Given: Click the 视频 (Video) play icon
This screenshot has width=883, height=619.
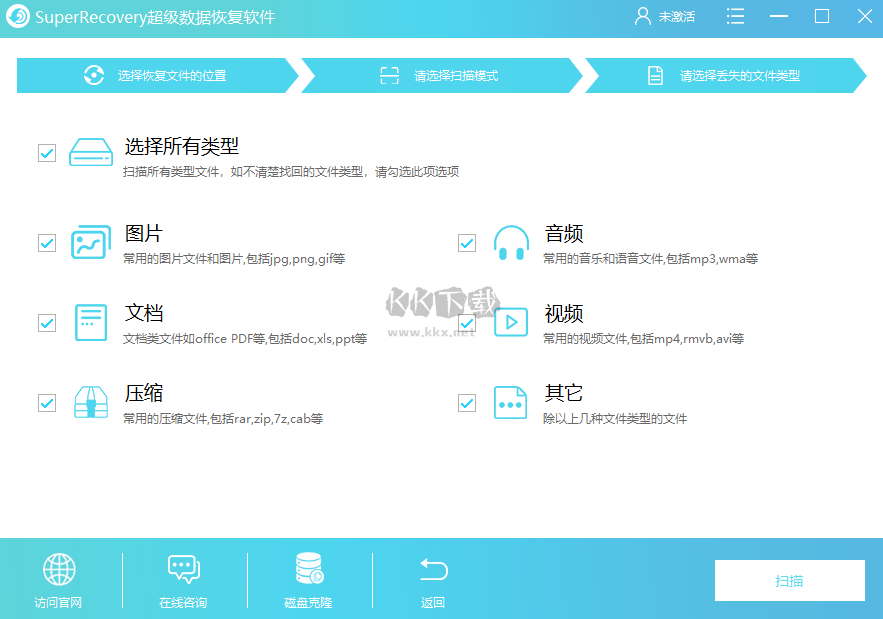Looking at the screenshot, I should (510, 322).
